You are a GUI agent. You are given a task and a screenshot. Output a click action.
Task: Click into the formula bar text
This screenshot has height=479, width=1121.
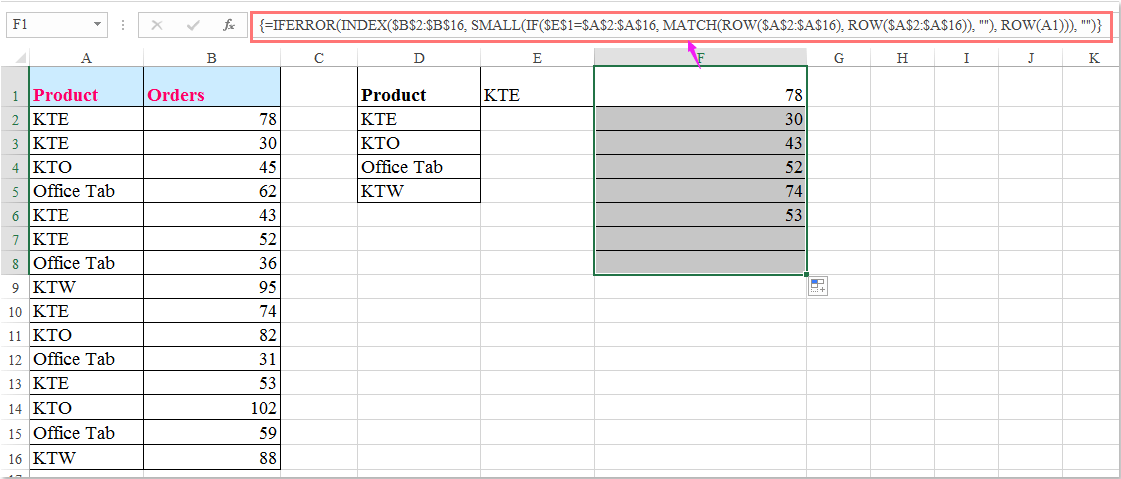[680, 24]
